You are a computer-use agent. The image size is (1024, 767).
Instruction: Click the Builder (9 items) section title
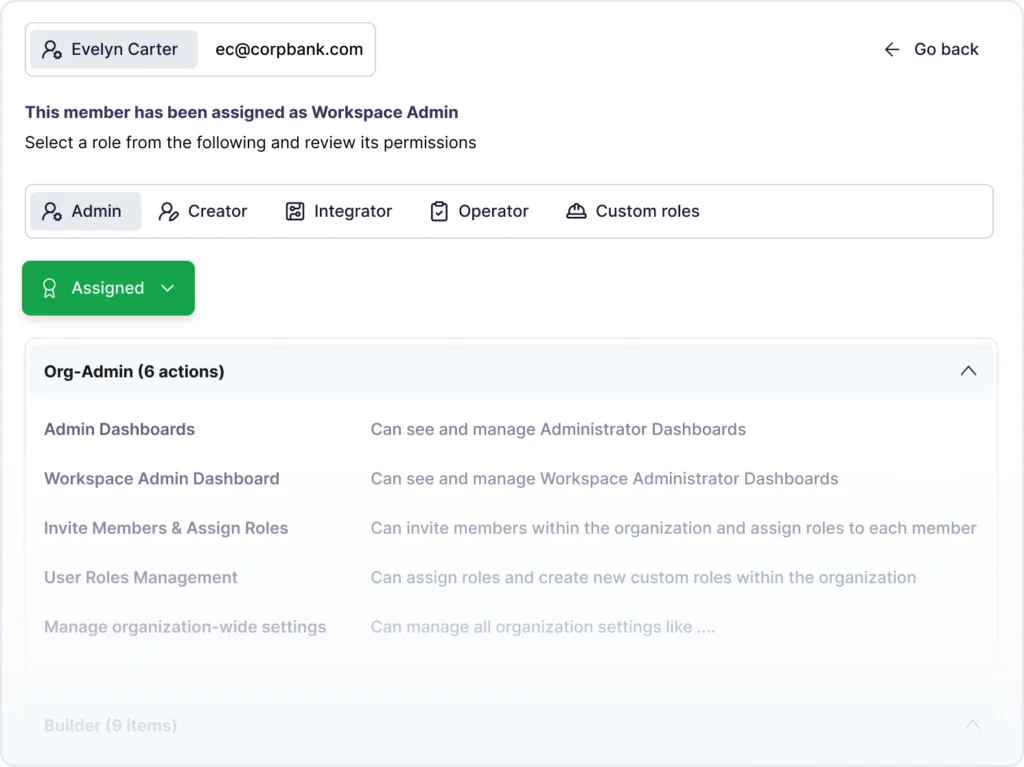[110, 725]
